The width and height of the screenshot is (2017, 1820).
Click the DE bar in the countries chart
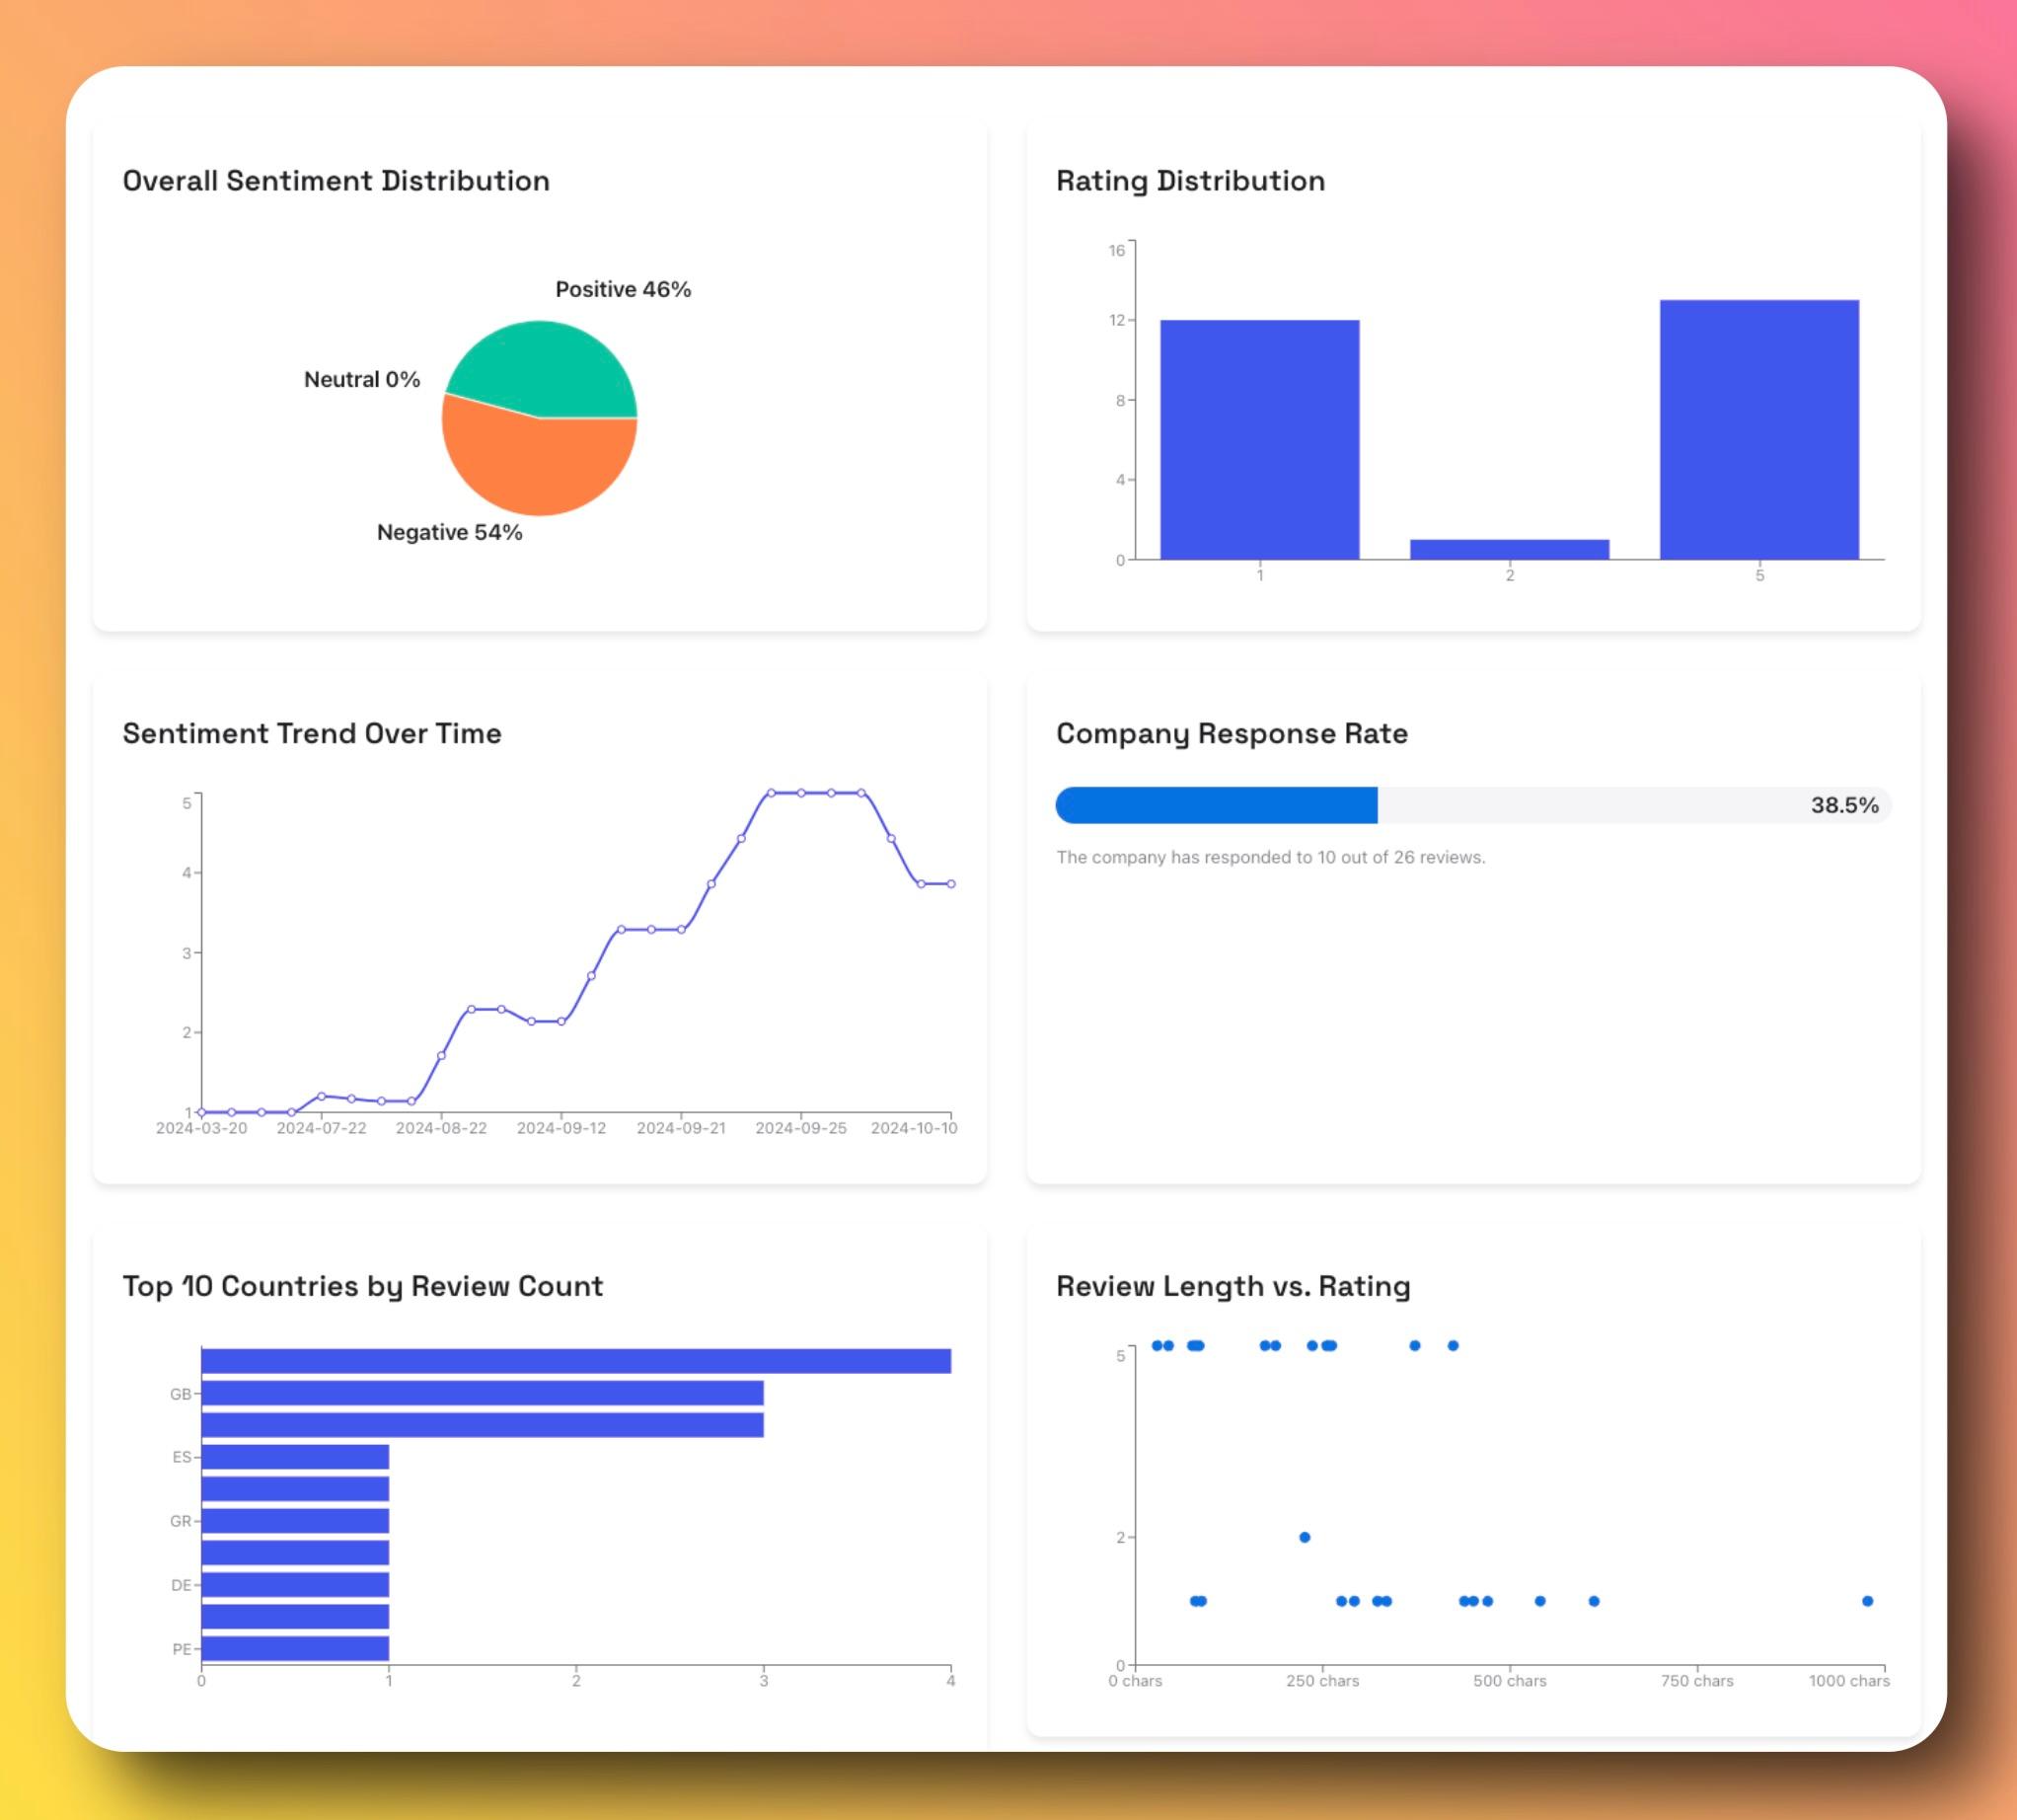click(295, 1585)
